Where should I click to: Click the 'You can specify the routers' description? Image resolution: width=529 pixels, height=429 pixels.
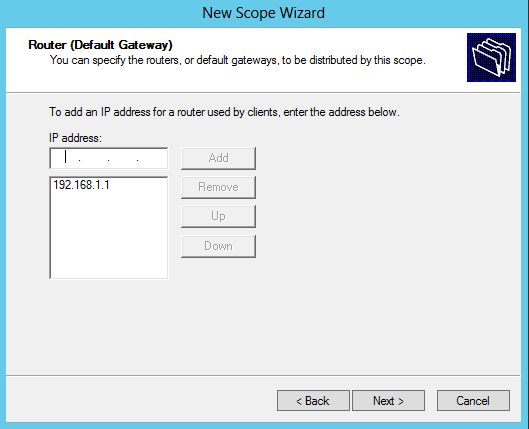238,60
